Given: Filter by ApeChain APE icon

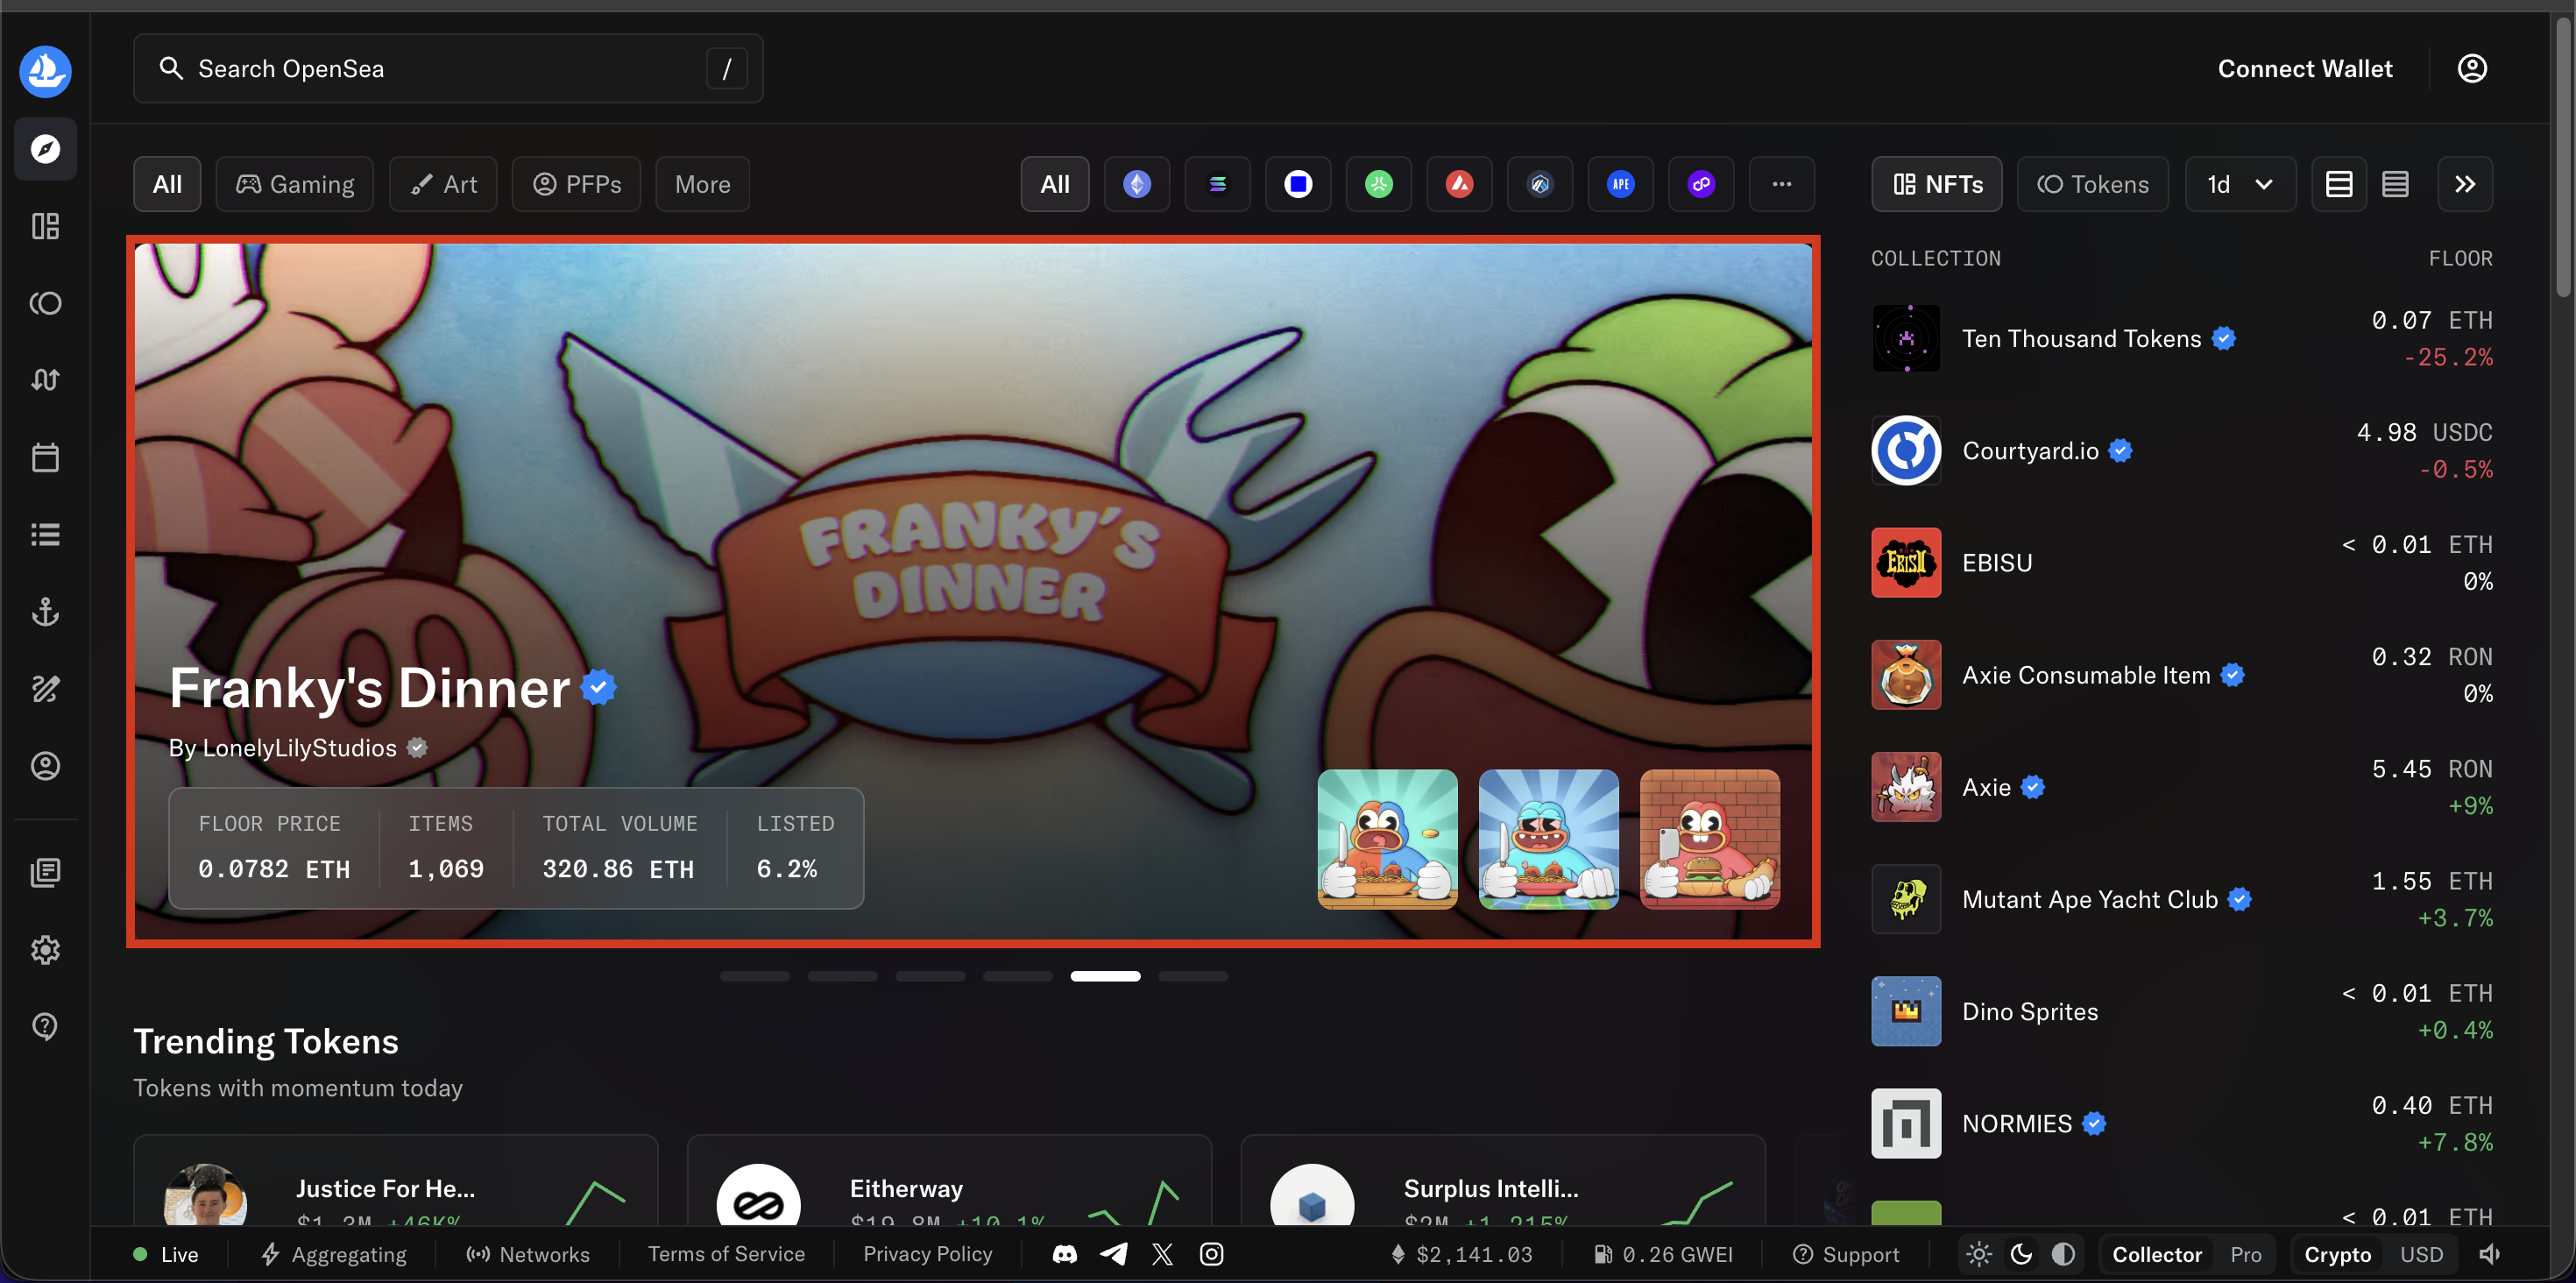Looking at the screenshot, I should click(x=1620, y=184).
